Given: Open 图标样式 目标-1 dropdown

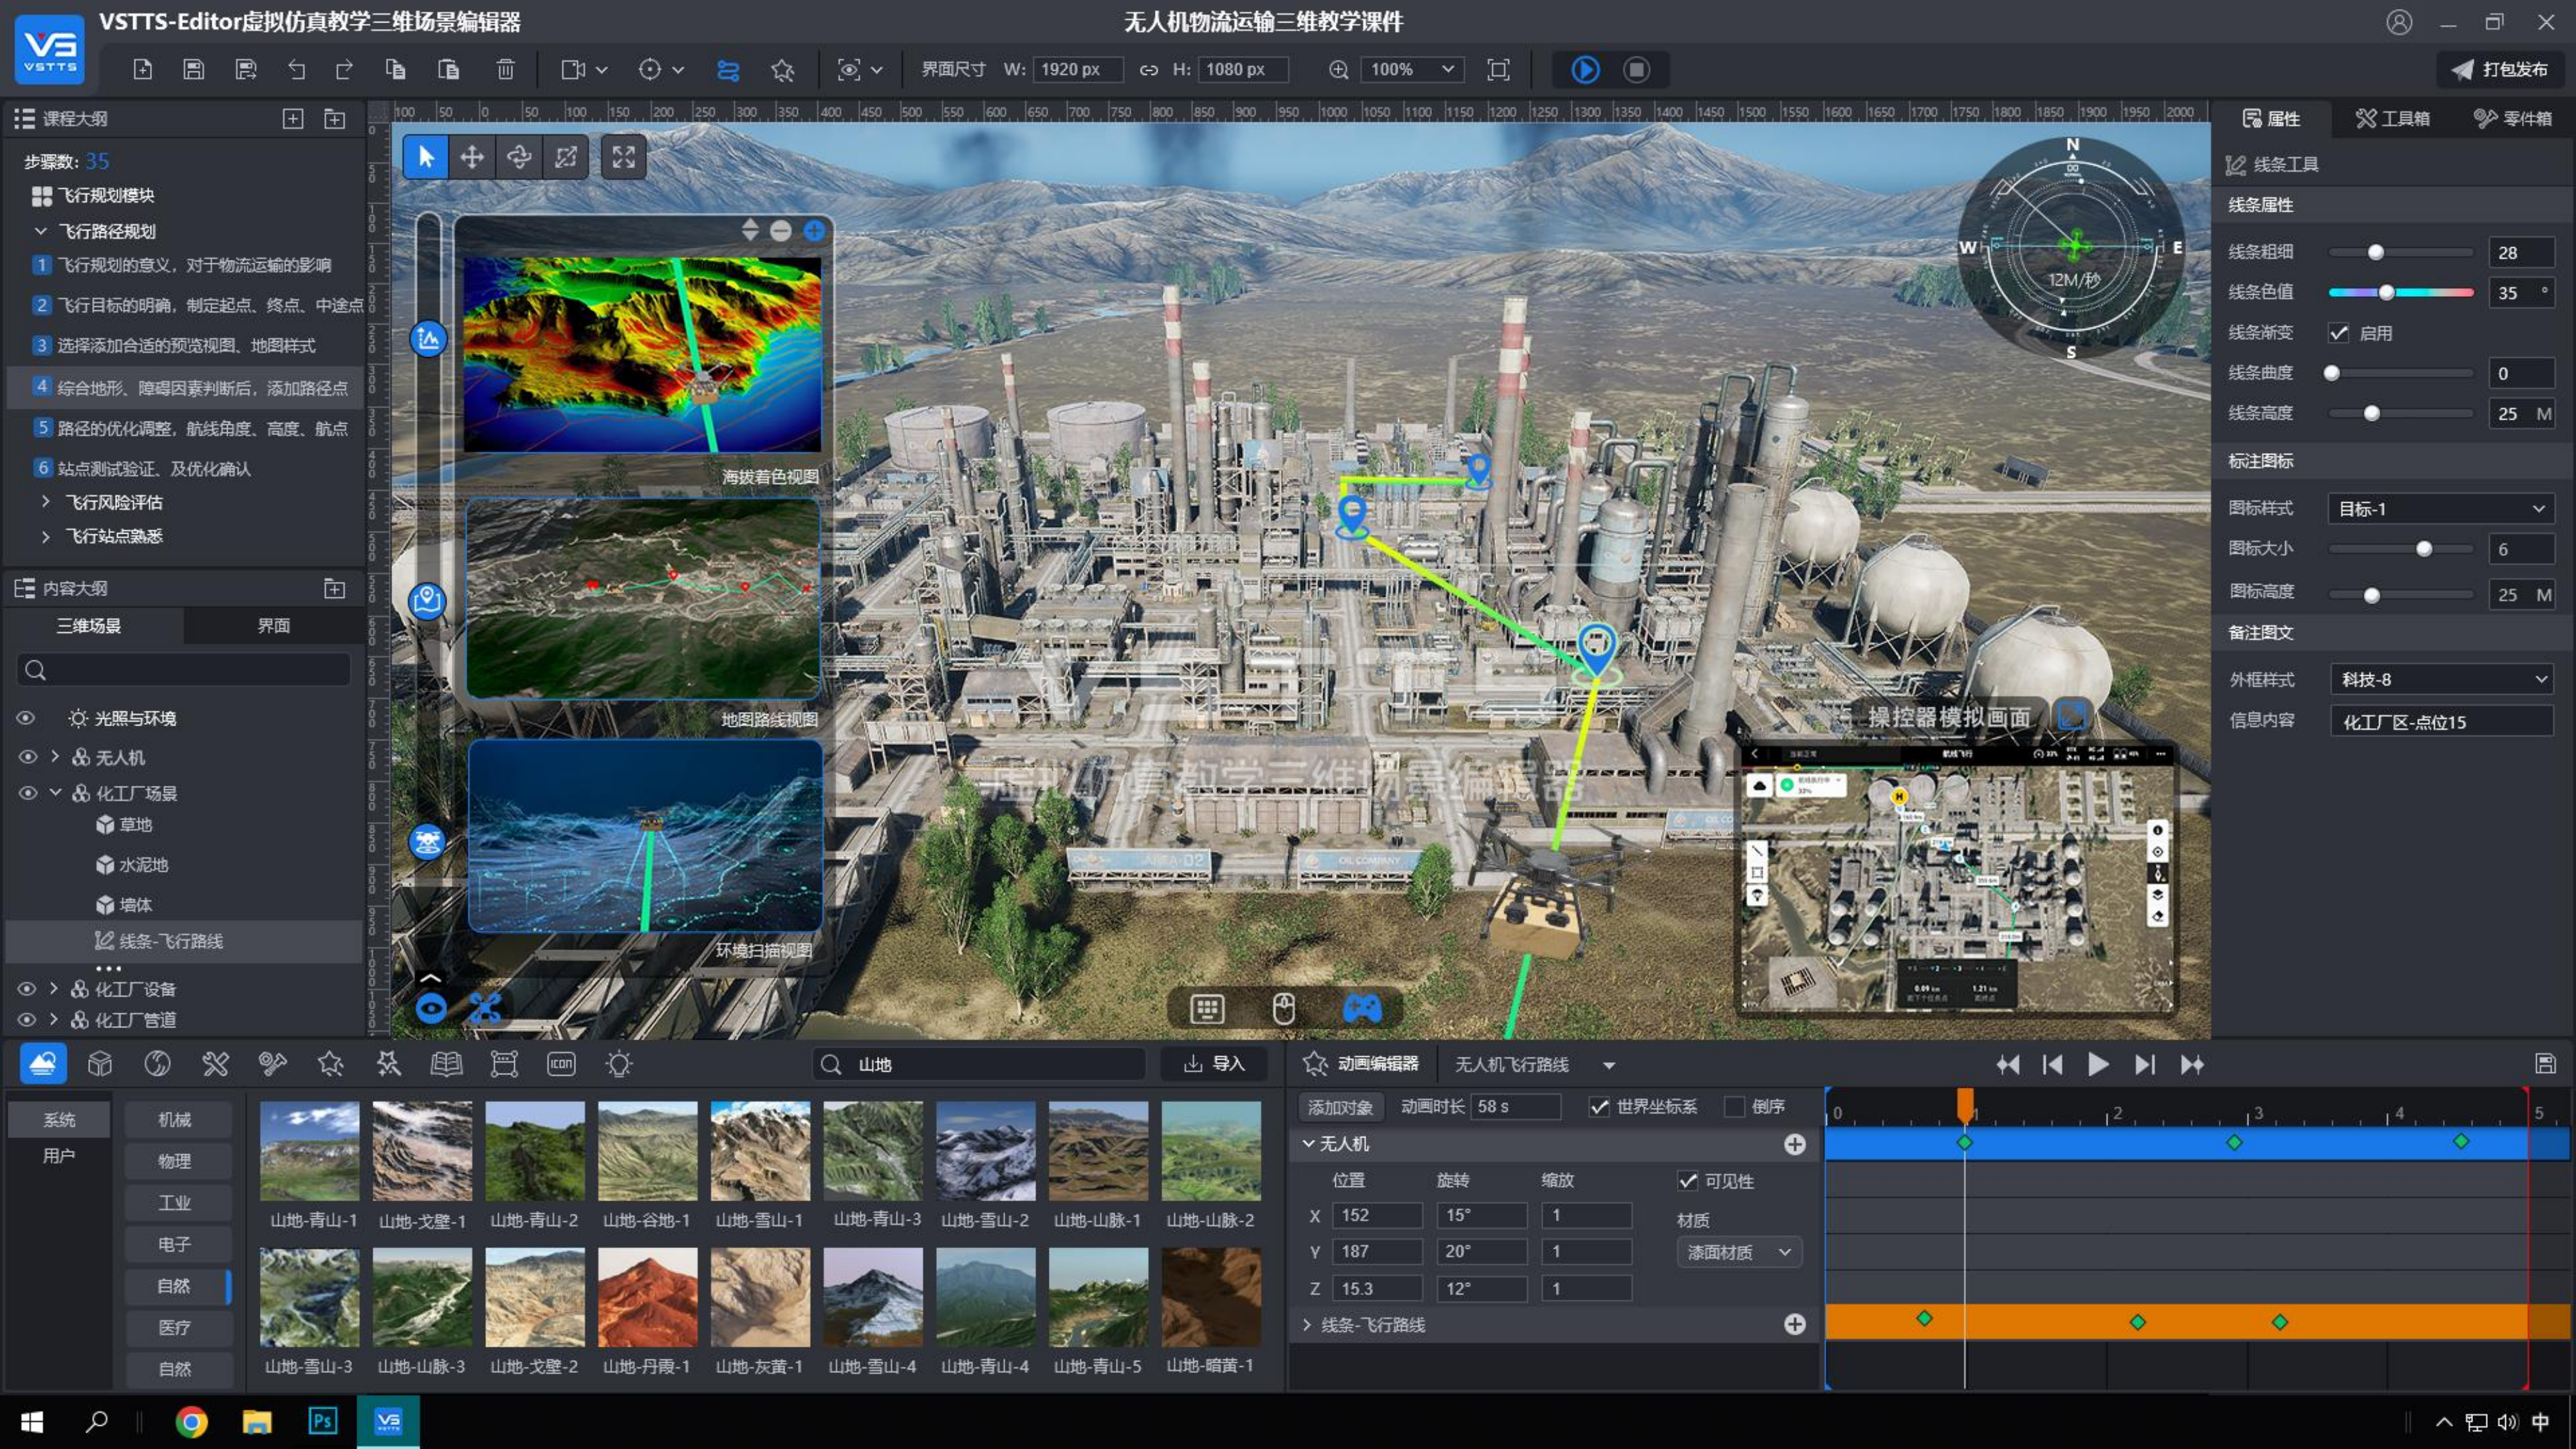Looking at the screenshot, I should click(x=2440, y=508).
